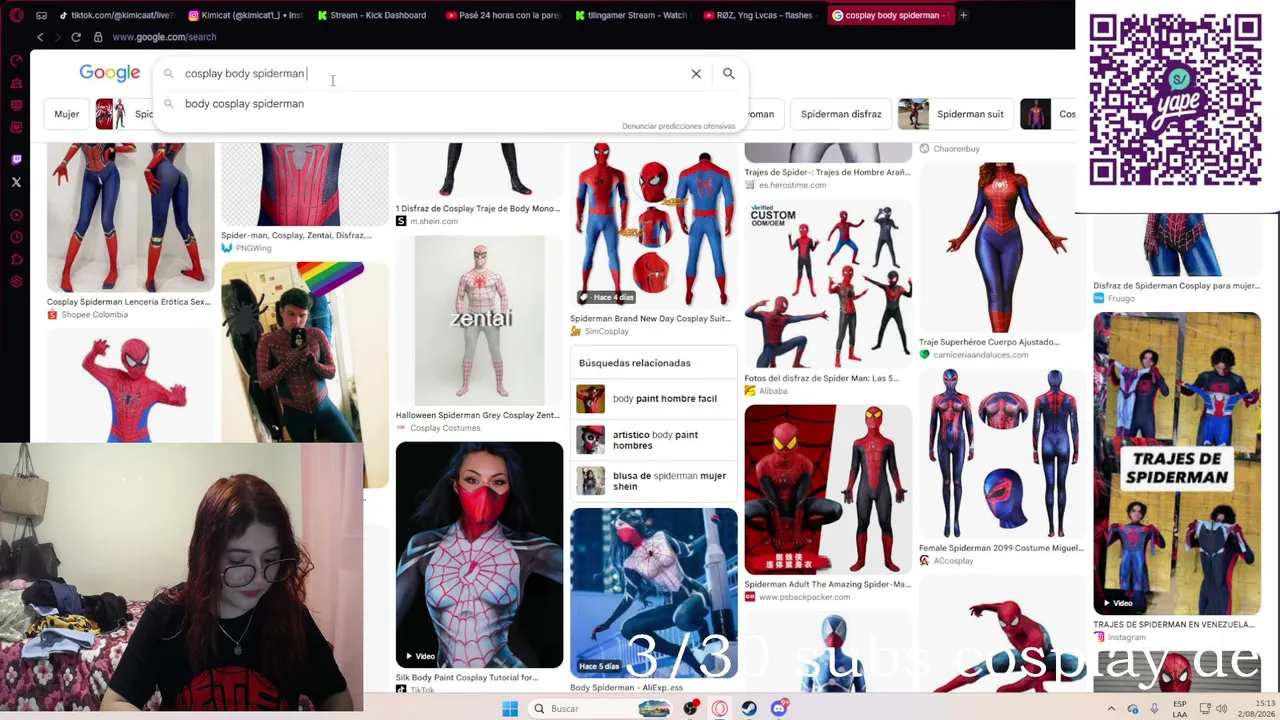Viewport: 1280px width, 720px height.
Task: Open 'Fotos del disfraz de Spider Man' Alibaba image
Action: coord(828,284)
